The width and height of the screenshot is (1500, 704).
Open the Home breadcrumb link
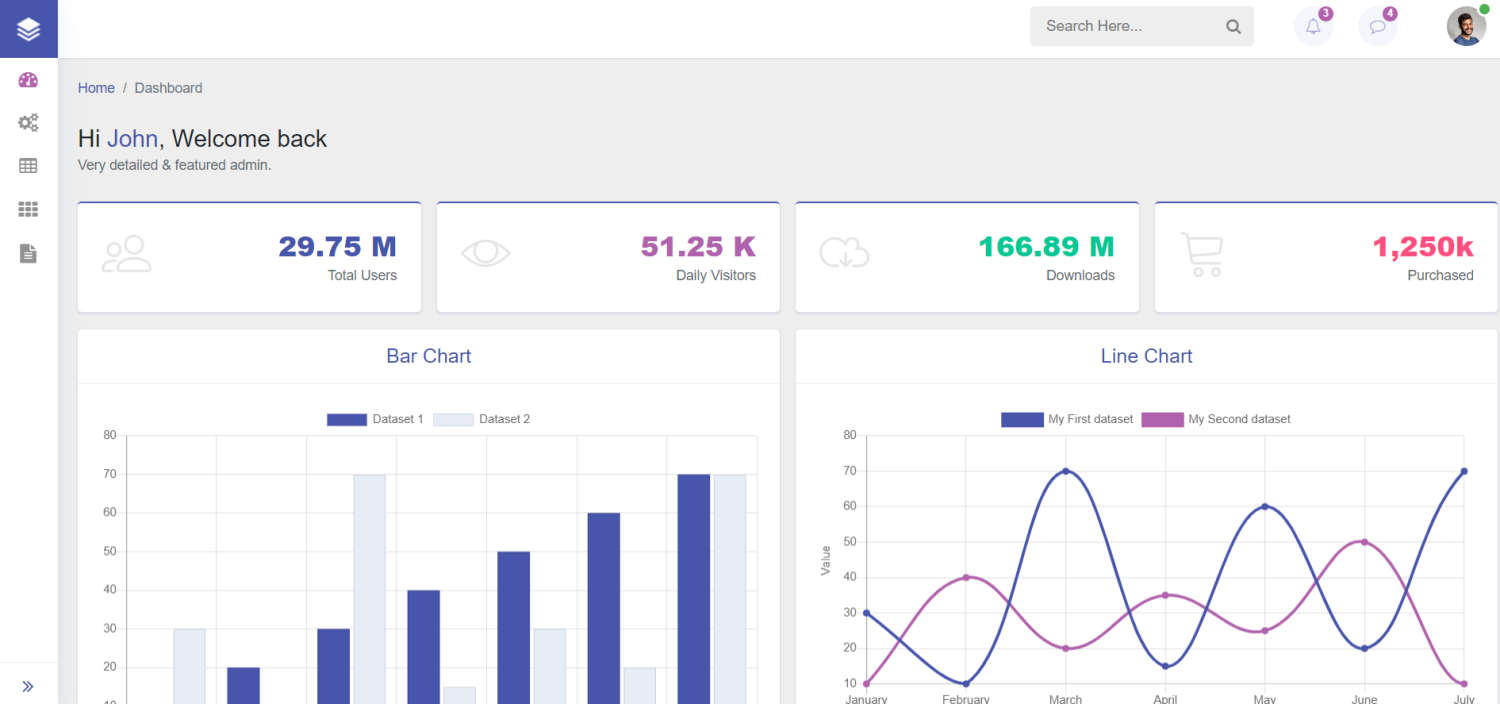click(96, 88)
